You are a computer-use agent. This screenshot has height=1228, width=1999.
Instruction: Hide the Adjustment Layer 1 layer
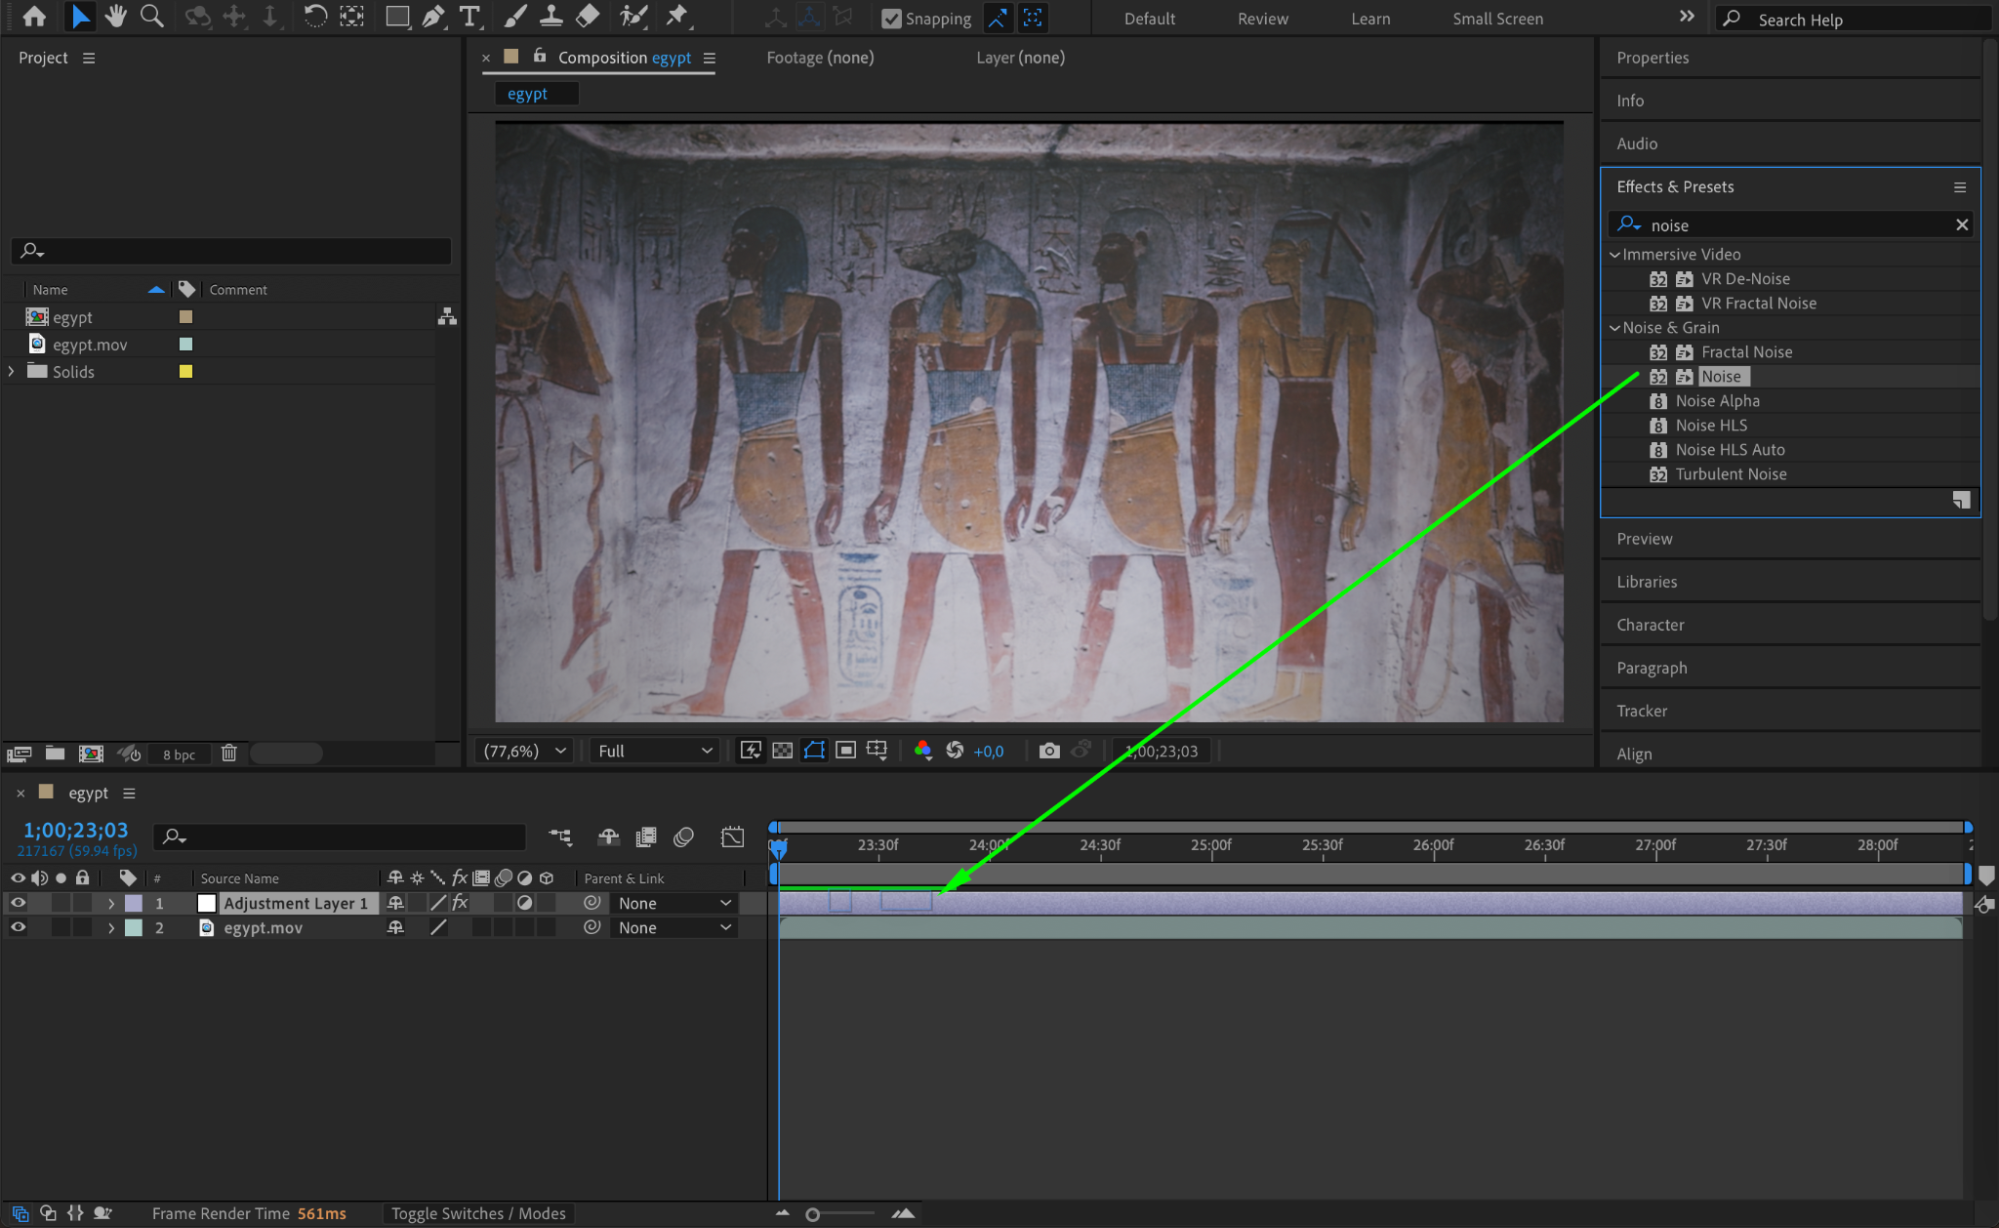pyautogui.click(x=18, y=902)
